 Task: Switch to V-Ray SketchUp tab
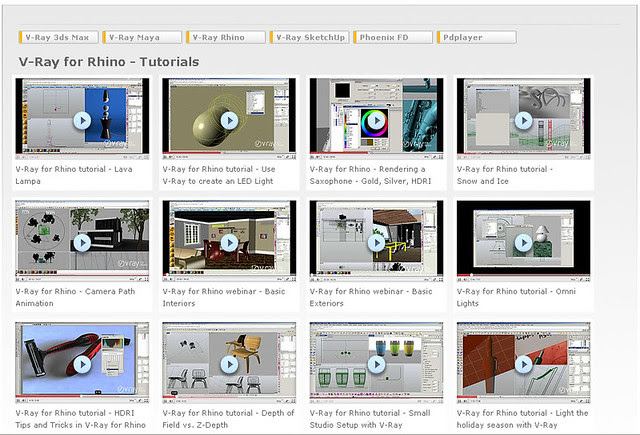[x=309, y=37]
